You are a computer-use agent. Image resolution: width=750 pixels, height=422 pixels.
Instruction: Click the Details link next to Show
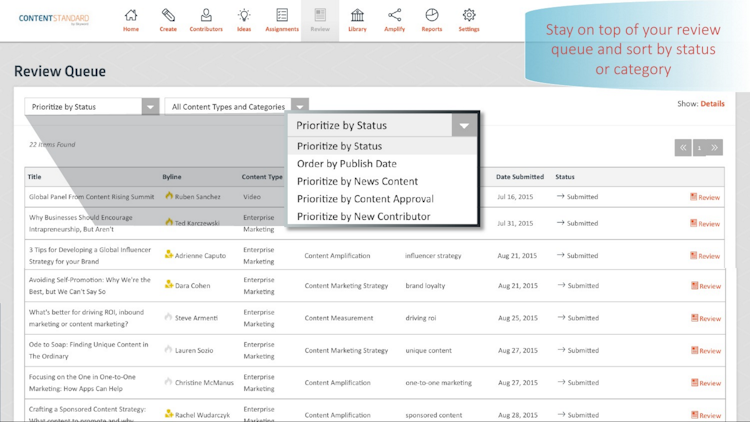coord(712,103)
